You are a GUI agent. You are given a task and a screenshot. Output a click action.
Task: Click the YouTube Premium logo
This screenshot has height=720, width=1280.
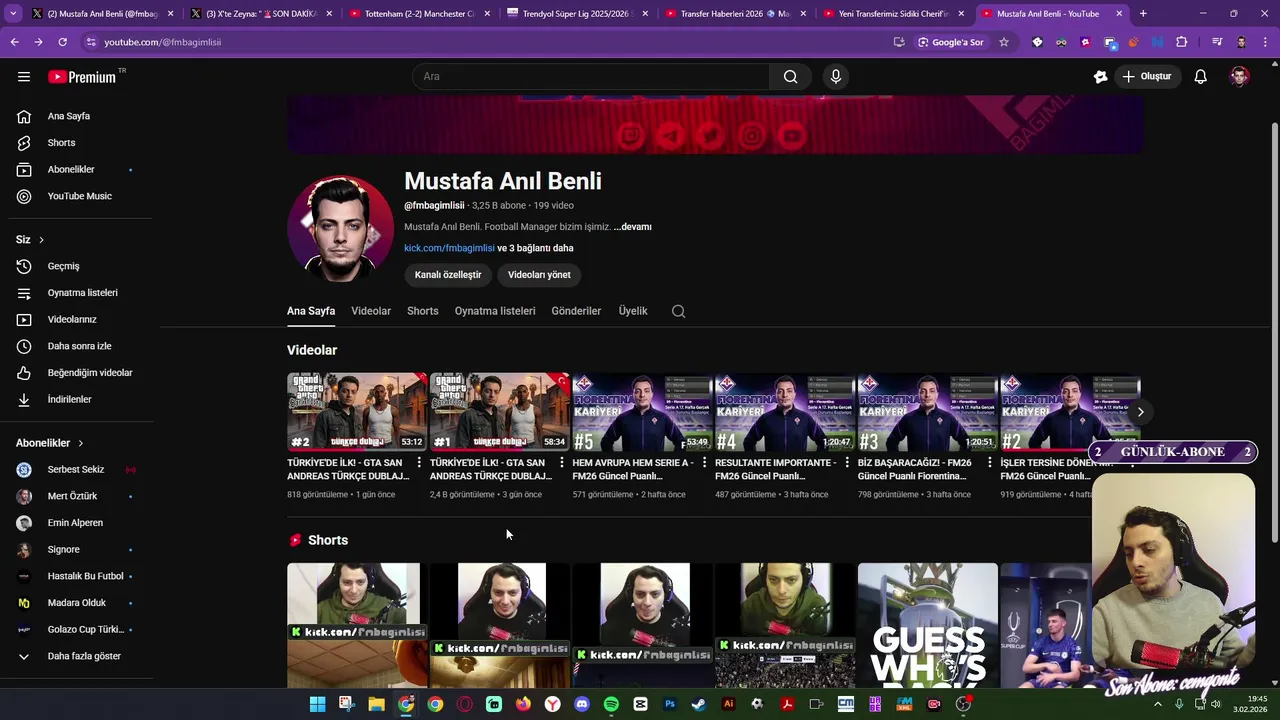(82, 77)
